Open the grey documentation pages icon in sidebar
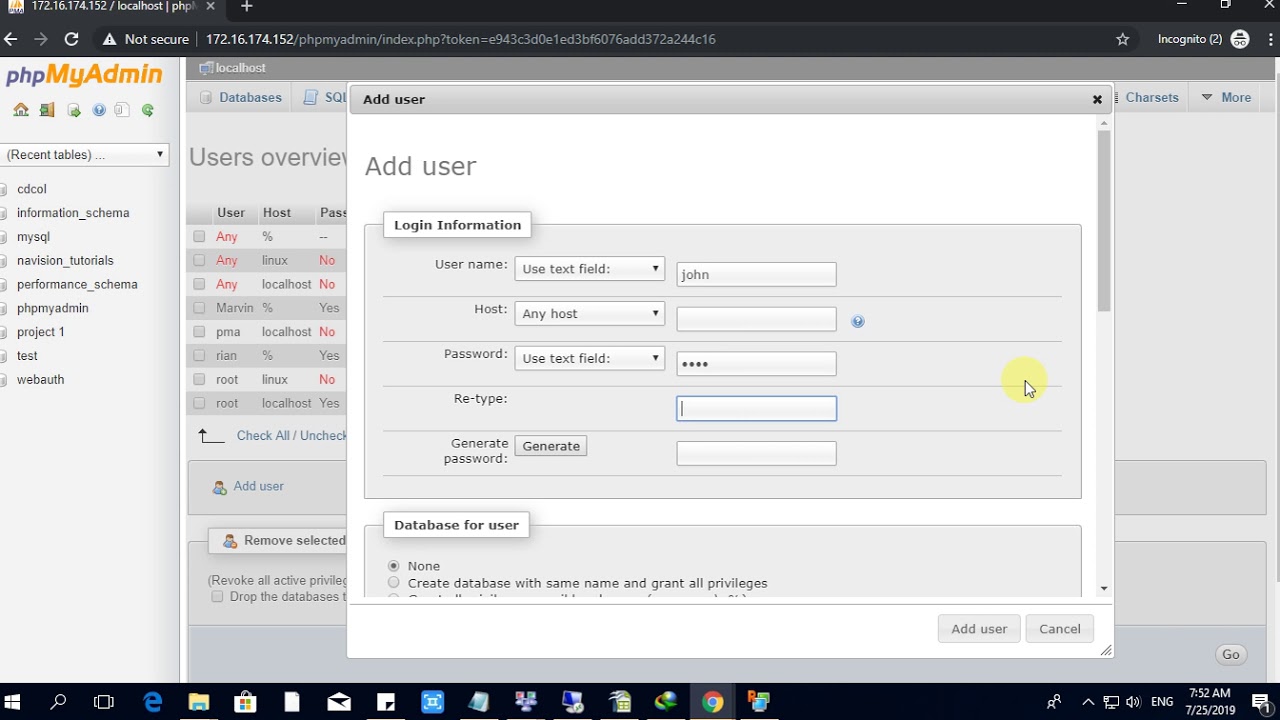Image resolution: width=1280 pixels, height=720 pixels. pos(122,110)
